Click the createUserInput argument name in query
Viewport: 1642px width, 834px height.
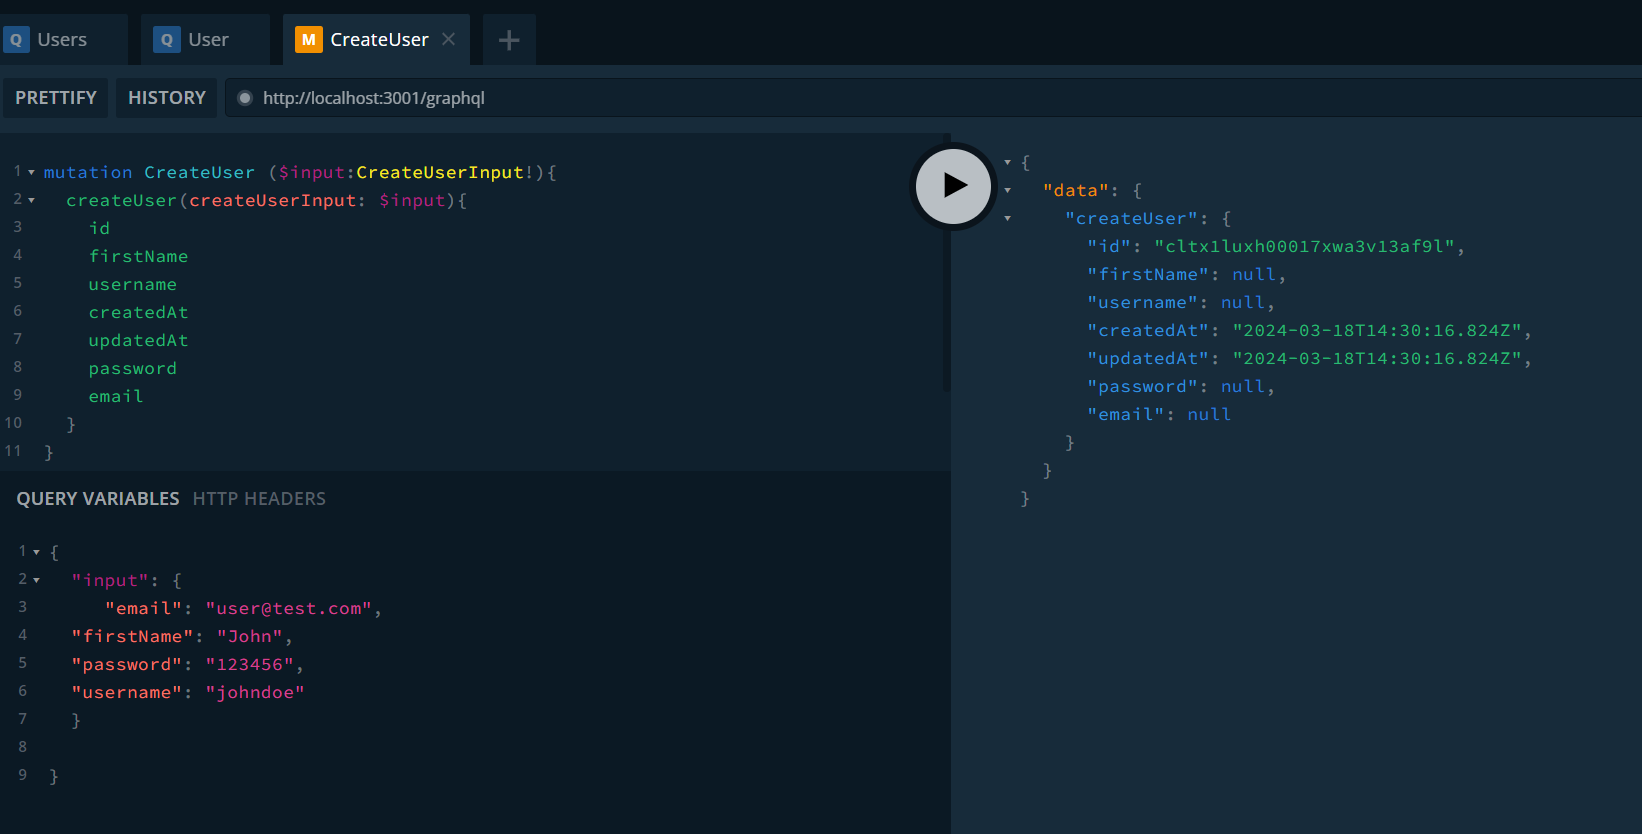[x=273, y=201]
